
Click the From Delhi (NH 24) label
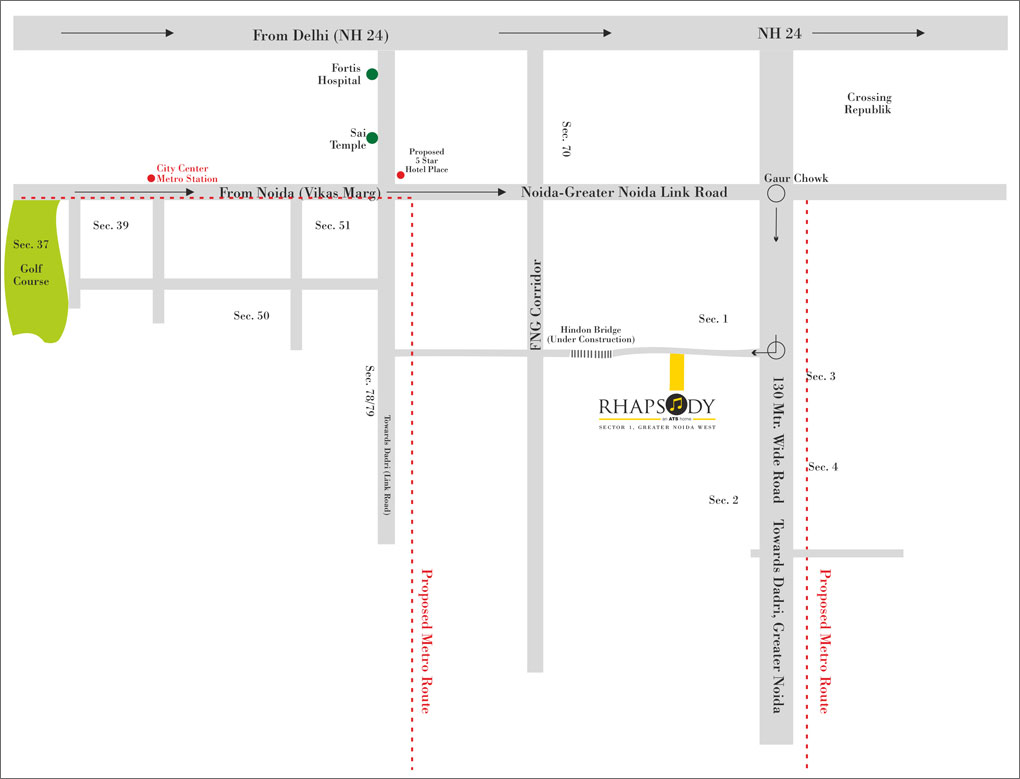[320, 36]
